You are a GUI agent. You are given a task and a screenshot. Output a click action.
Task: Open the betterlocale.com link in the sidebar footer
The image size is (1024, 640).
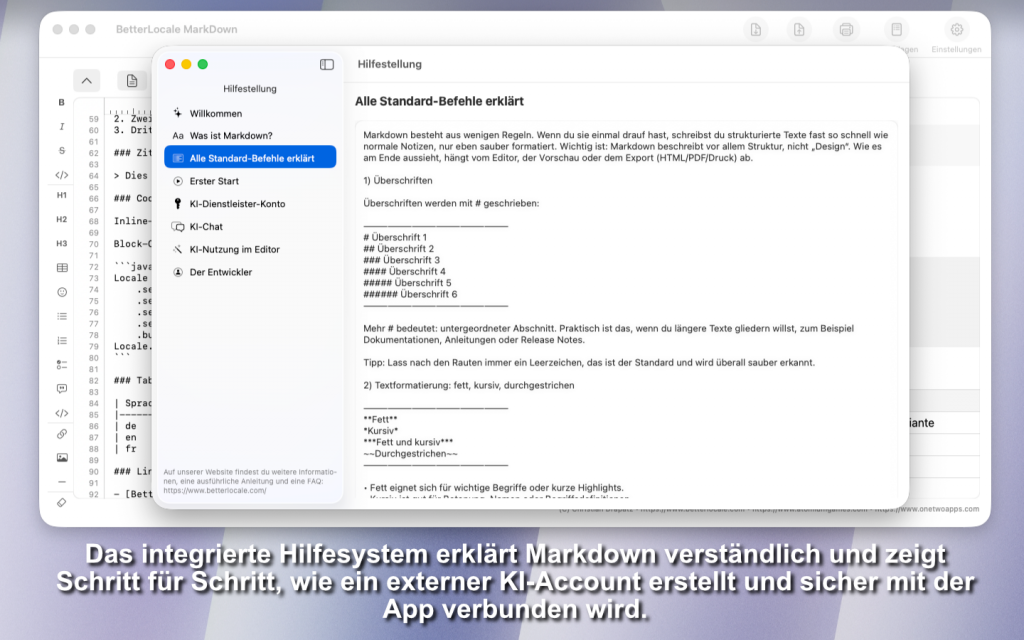click(215, 491)
